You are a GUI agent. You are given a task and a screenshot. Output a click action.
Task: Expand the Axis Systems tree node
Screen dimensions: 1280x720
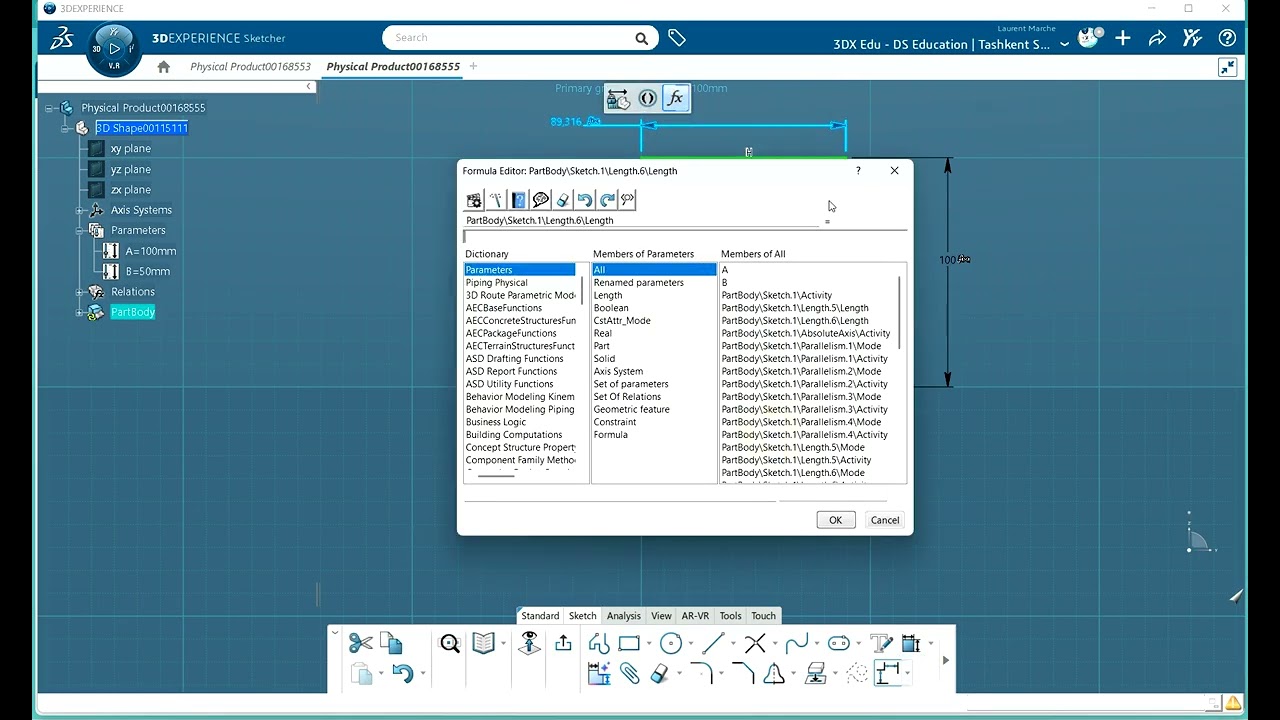pyautogui.click(x=80, y=210)
